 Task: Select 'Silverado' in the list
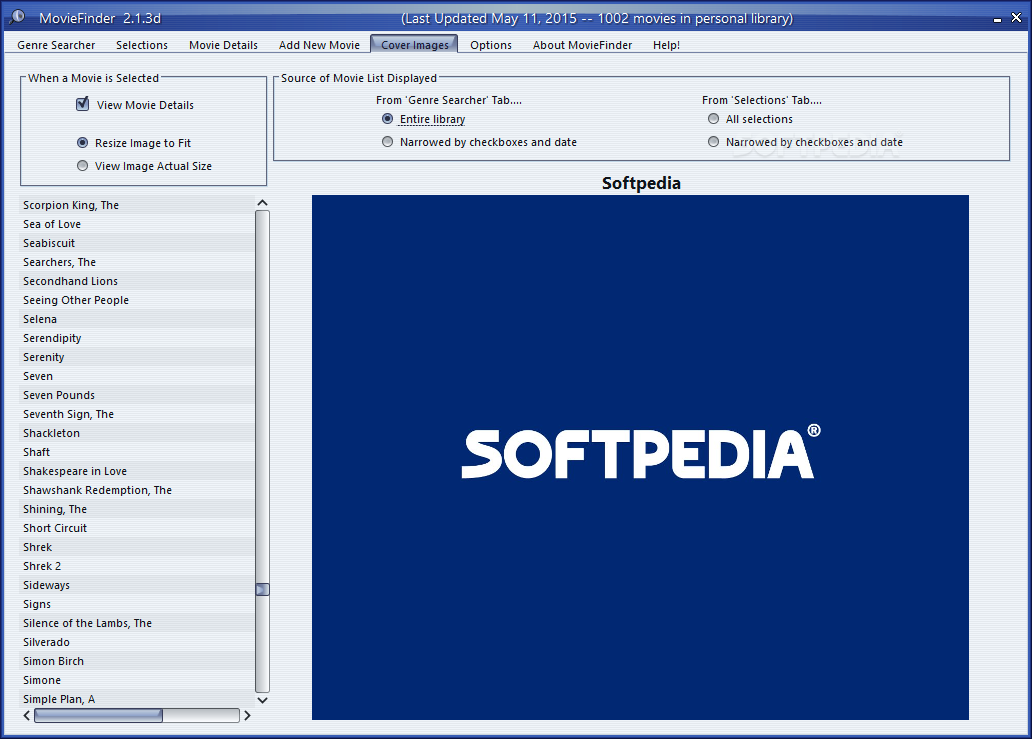(137, 642)
